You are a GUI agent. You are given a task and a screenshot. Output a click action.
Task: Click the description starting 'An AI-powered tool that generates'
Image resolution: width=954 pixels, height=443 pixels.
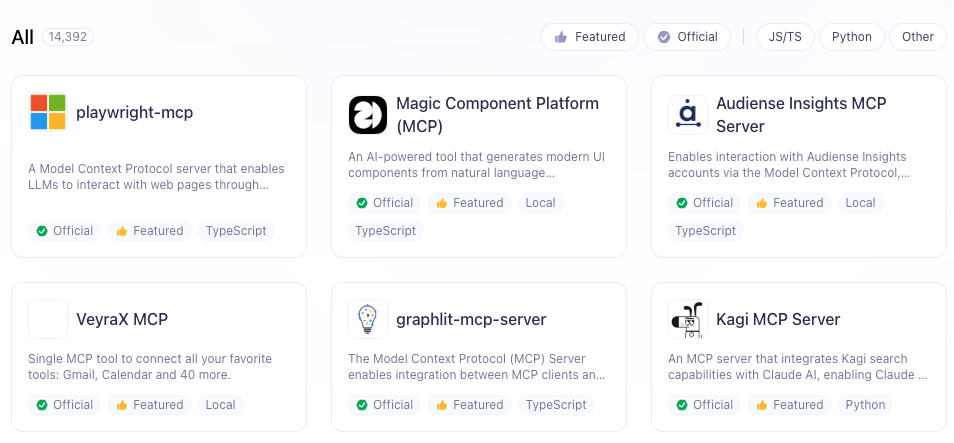476,165
